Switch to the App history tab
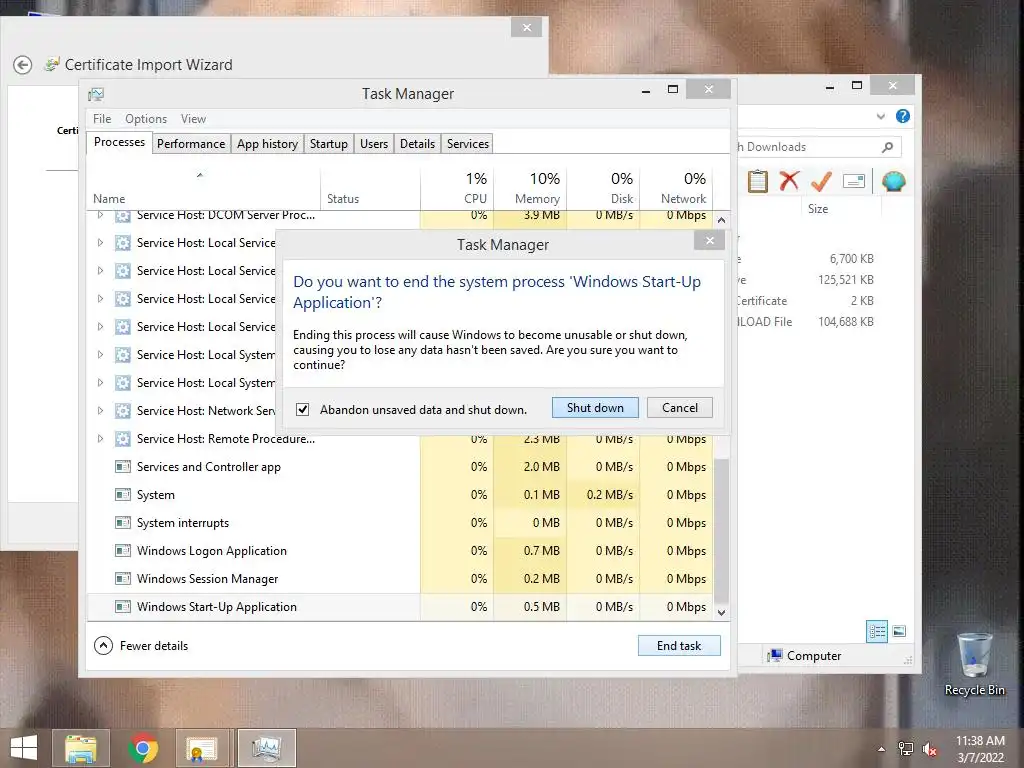1024x768 pixels. point(267,144)
